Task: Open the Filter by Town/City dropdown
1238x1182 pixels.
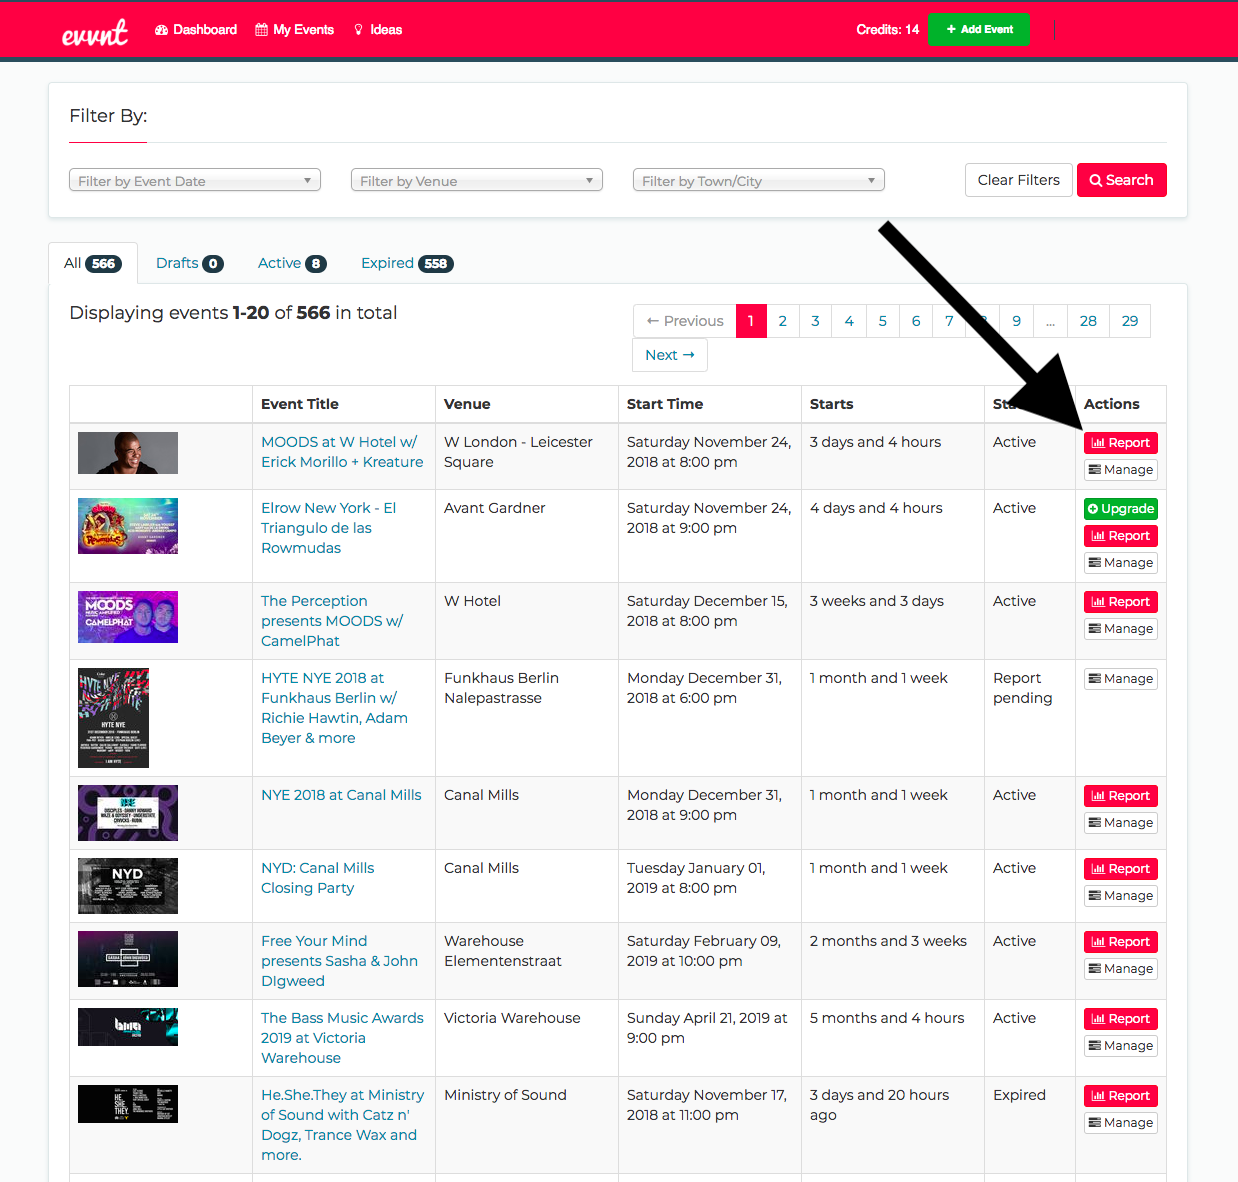Action: (759, 180)
